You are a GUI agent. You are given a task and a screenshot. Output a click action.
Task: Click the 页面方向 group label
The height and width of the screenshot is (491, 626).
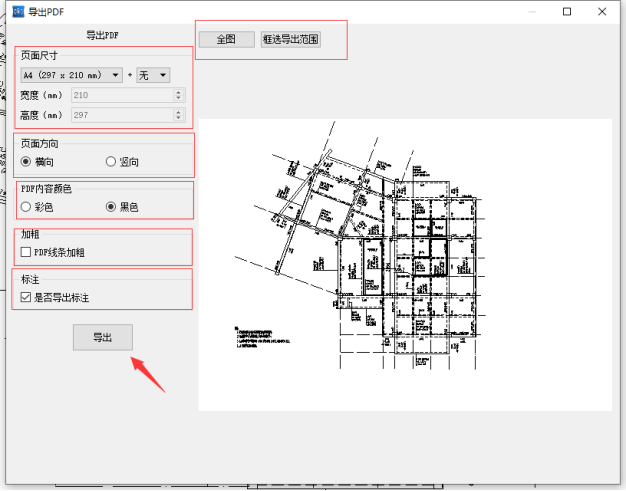coord(39,143)
